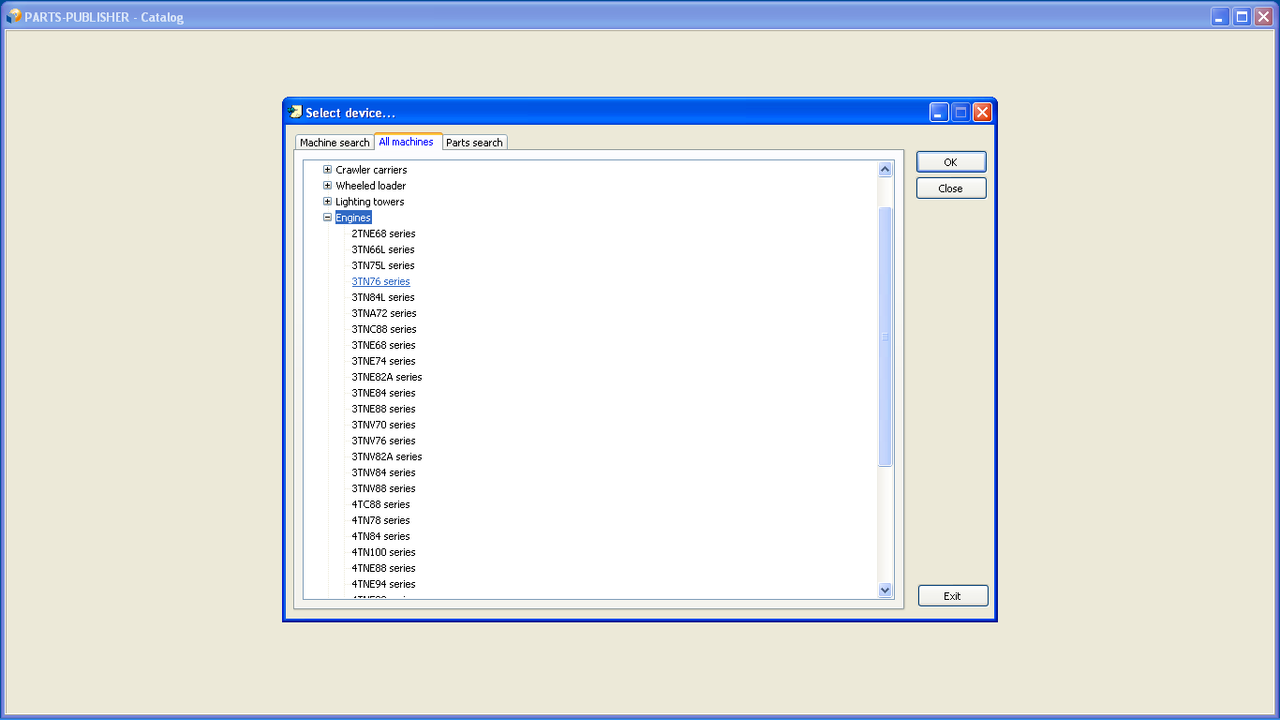Select 3TN84L series

(x=383, y=298)
